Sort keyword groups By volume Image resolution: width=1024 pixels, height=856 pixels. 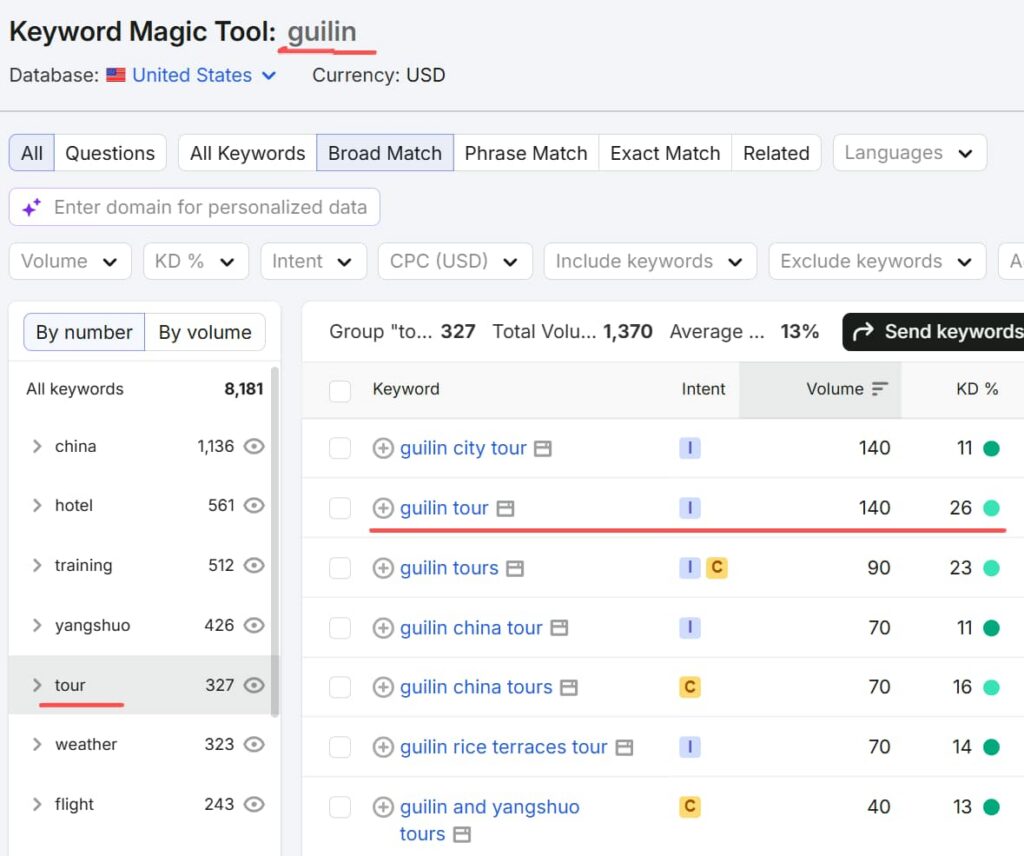[205, 332]
